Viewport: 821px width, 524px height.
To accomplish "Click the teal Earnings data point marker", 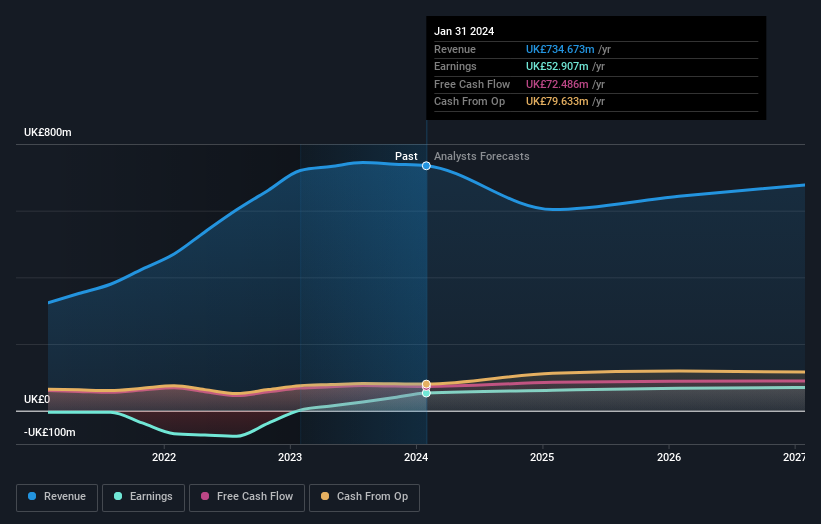I will 426,393.
